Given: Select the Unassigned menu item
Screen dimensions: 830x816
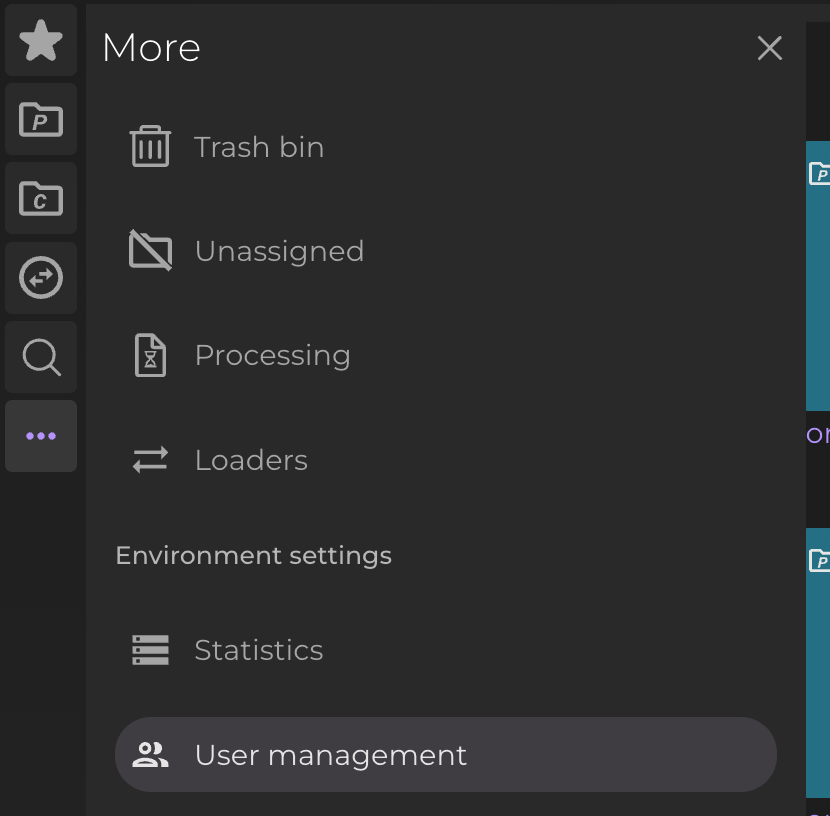Looking at the screenshot, I should (x=279, y=251).
